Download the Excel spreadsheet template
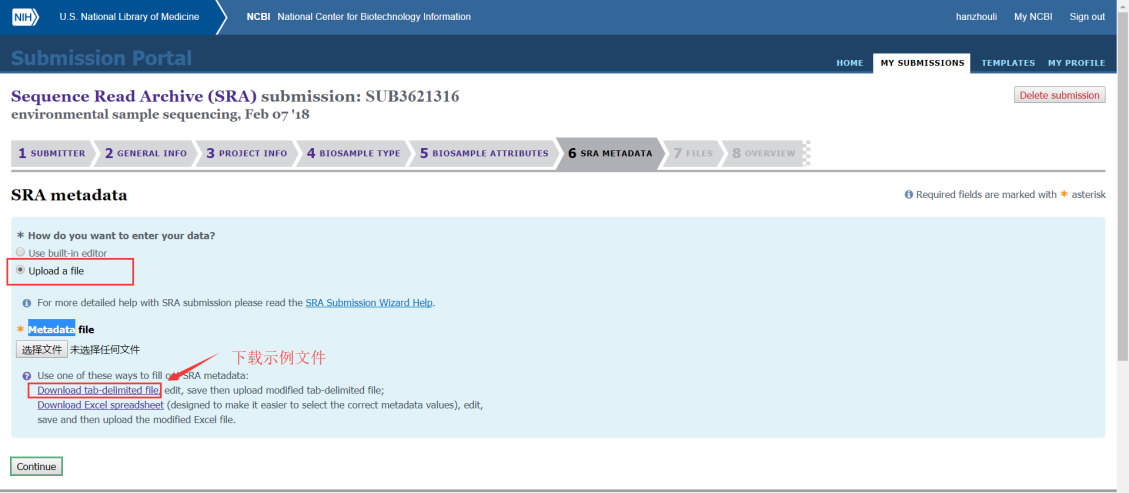The height and width of the screenshot is (493, 1129). (x=100, y=405)
